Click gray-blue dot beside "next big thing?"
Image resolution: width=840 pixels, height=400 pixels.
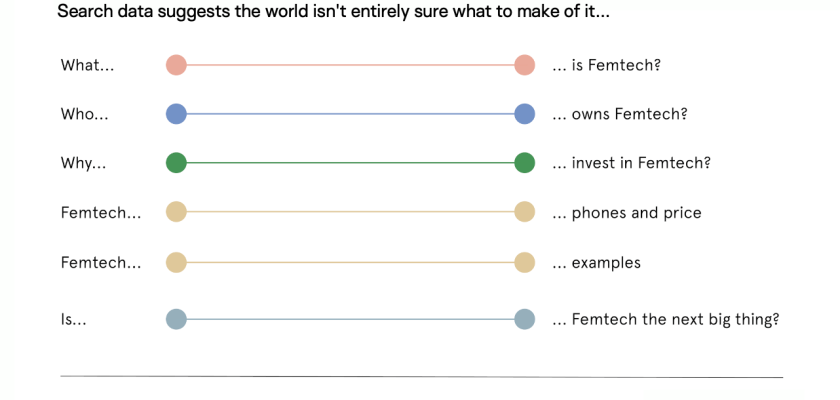click(x=524, y=320)
